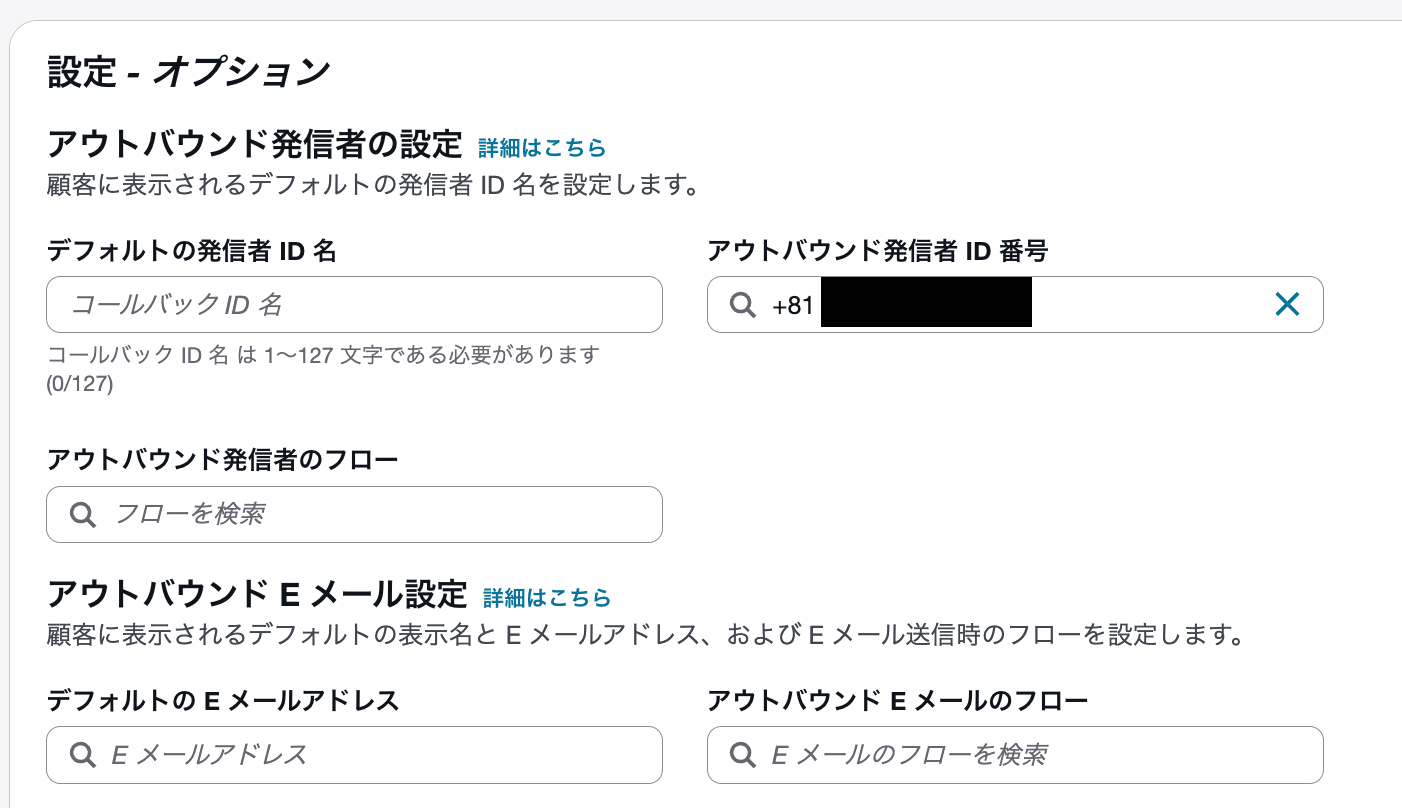Clear the selected caller ID number with the close button

pos(1287,304)
